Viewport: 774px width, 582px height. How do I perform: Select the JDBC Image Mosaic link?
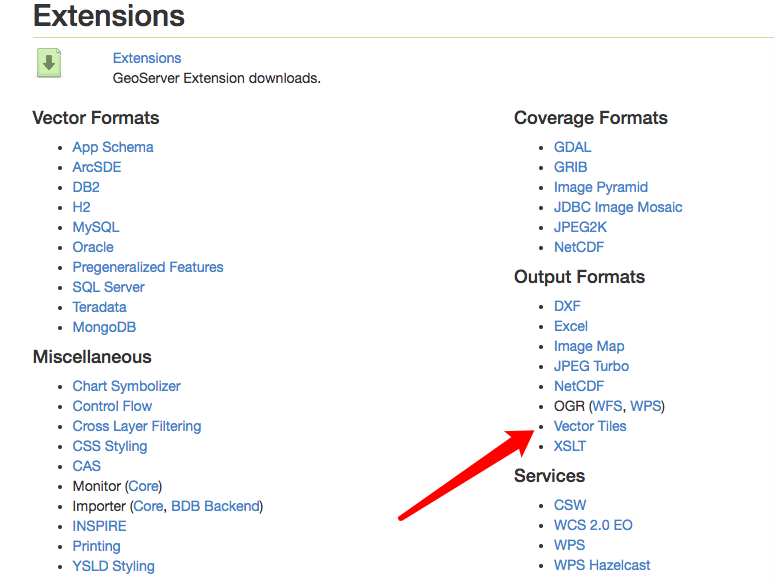[x=618, y=207]
